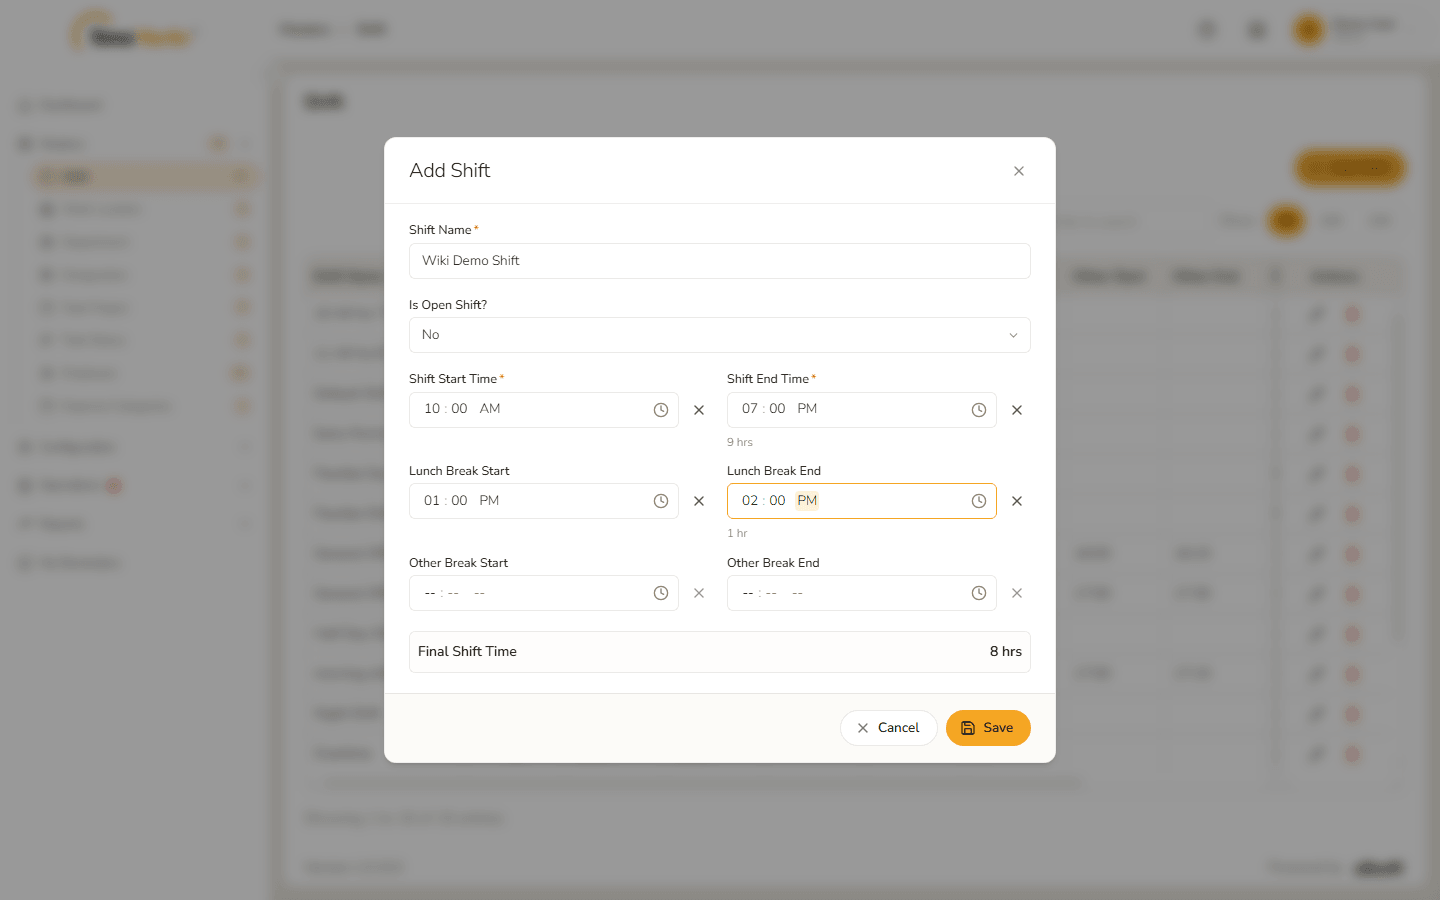
Task: Open clock picker for Lunch Break End
Action: (979, 501)
